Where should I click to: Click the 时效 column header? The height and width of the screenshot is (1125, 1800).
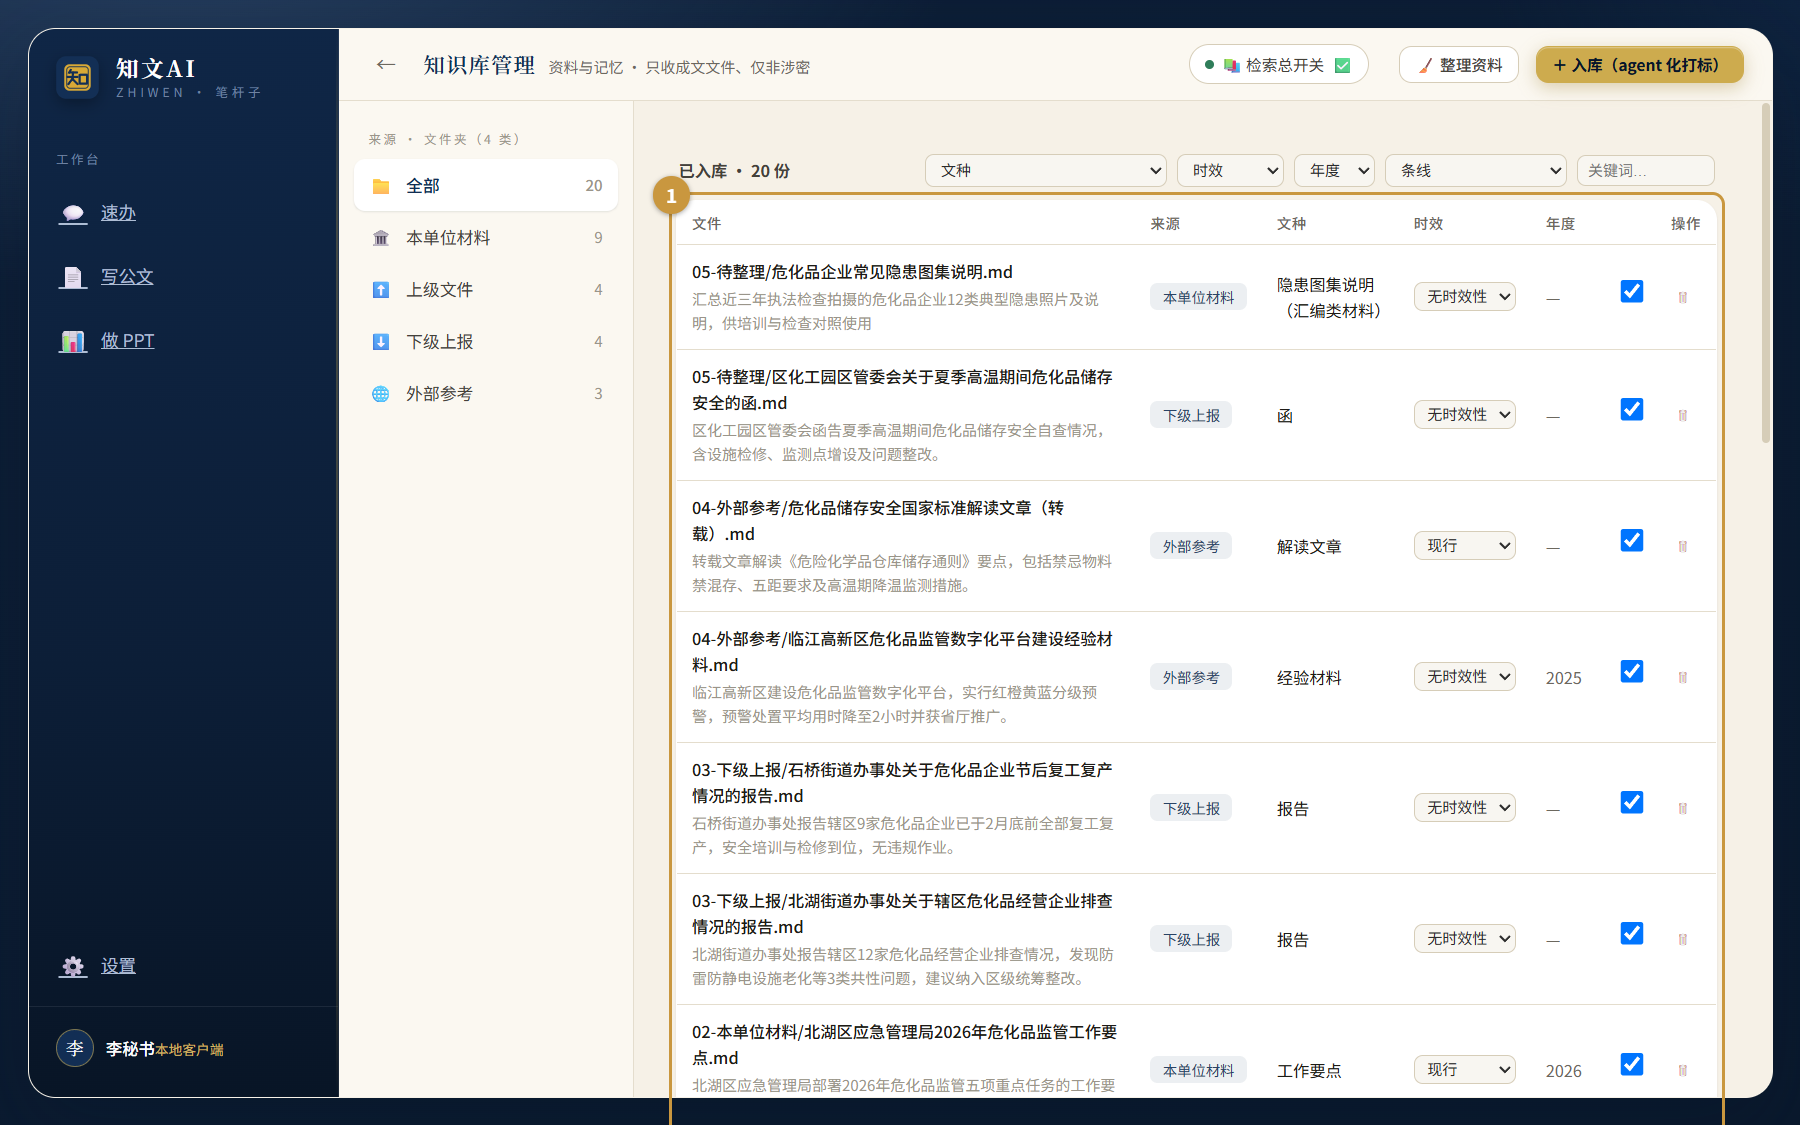coord(1428,224)
